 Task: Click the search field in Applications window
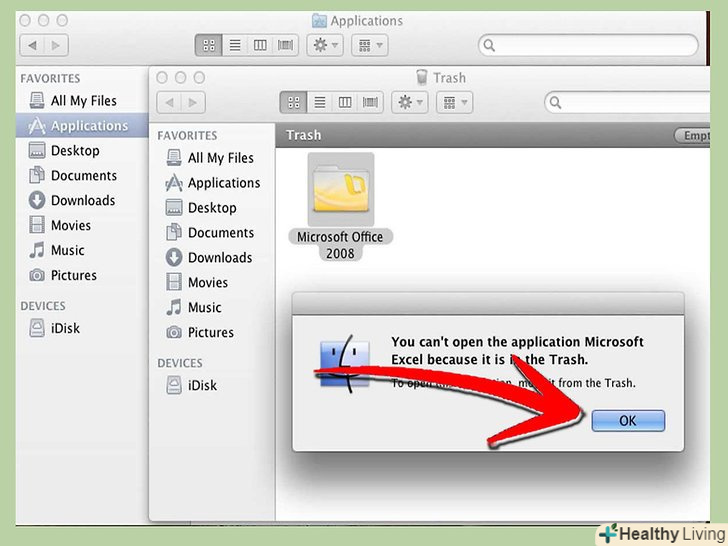588,45
